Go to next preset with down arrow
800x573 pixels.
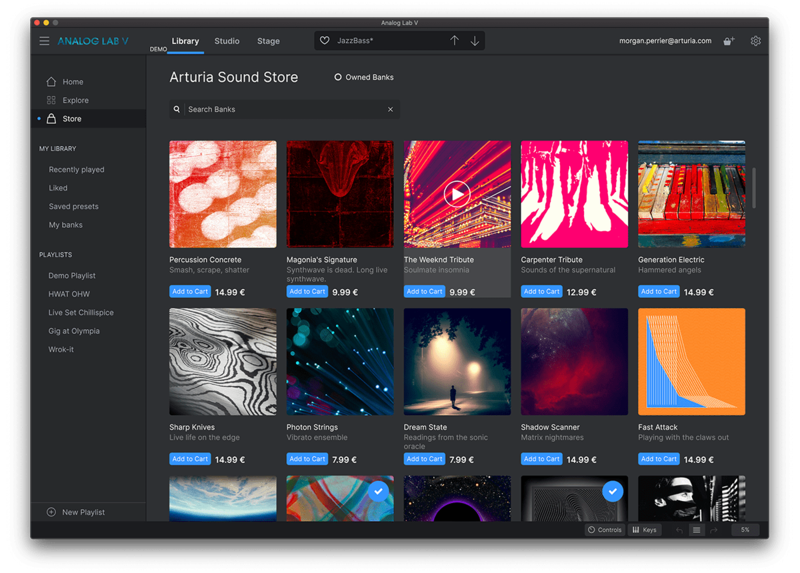point(475,41)
